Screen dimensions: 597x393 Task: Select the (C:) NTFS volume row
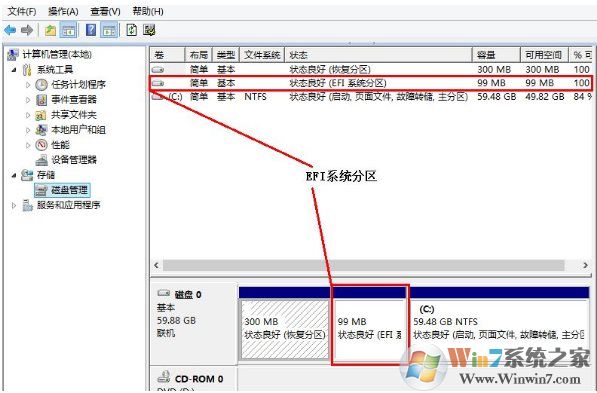tap(371, 97)
